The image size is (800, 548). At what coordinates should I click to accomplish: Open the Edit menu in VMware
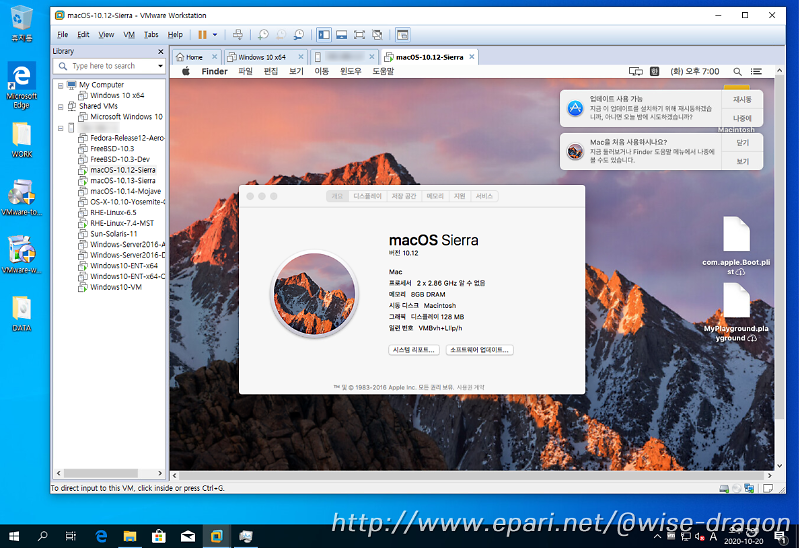(83, 35)
